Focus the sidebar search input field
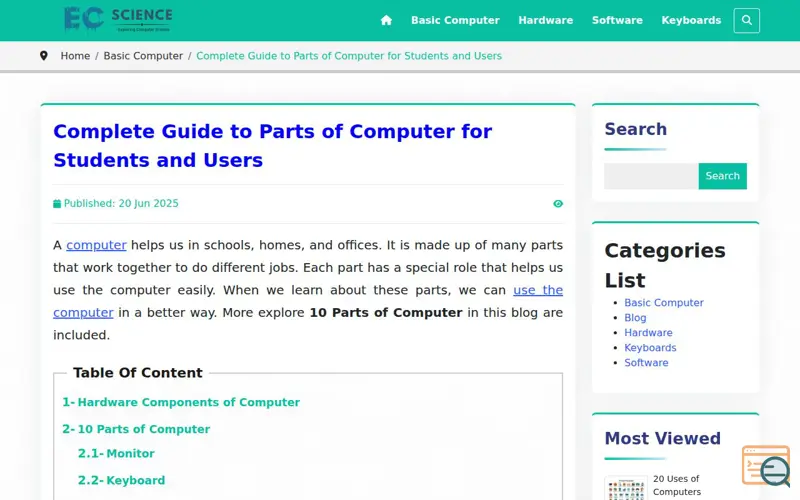The height and width of the screenshot is (500, 800). (651, 176)
